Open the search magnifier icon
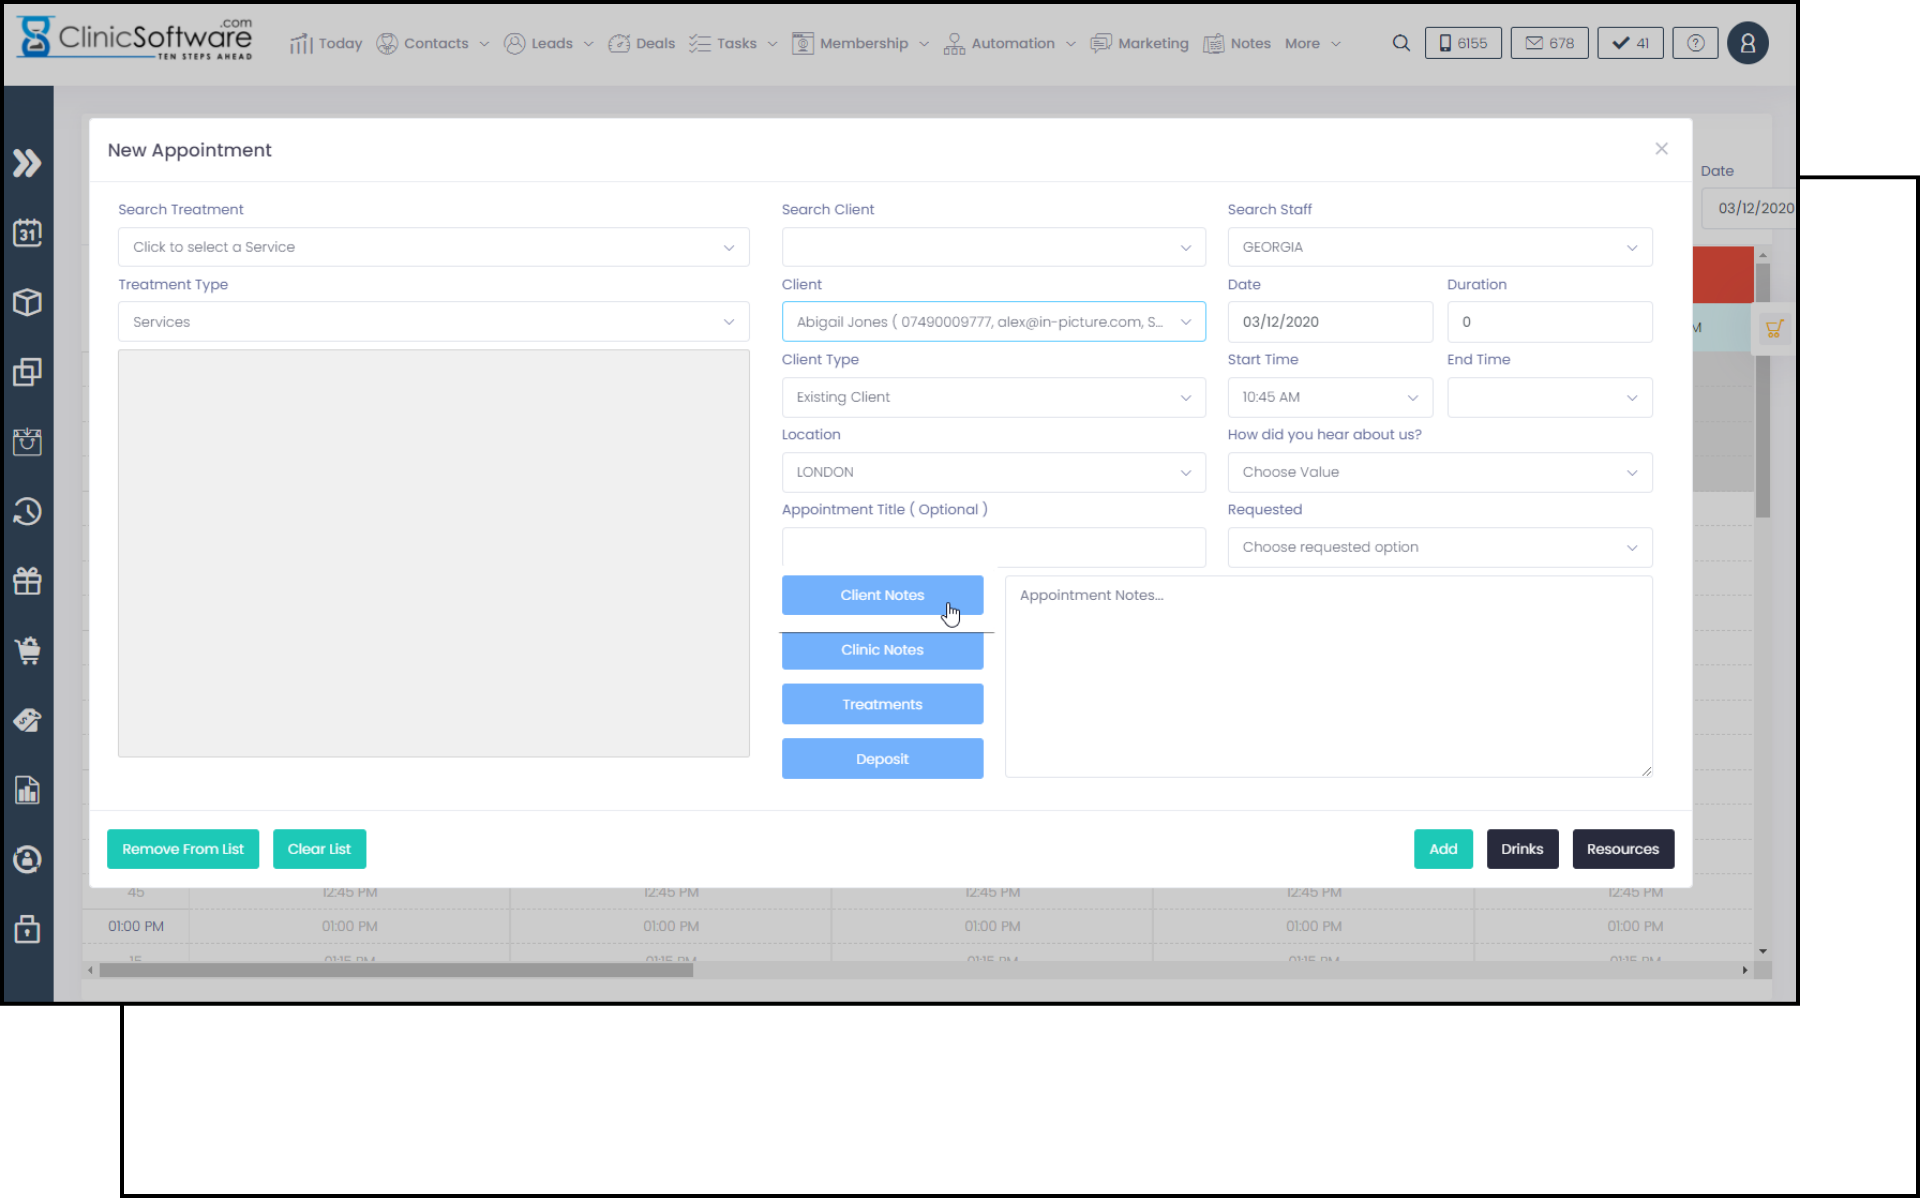Screen dimensions: 1920x1200 [x=1401, y=43]
